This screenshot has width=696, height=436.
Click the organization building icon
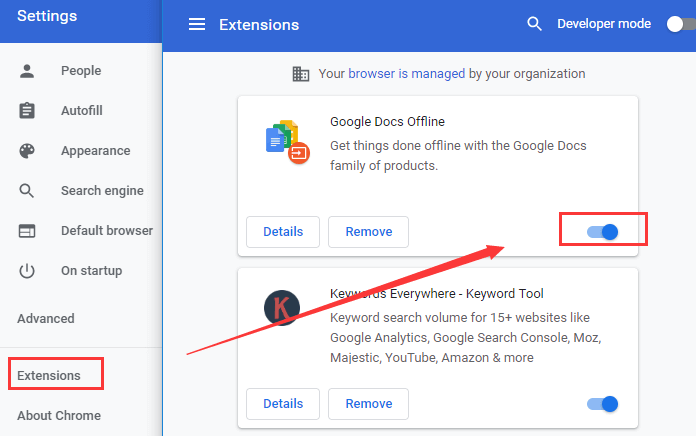tap(301, 74)
